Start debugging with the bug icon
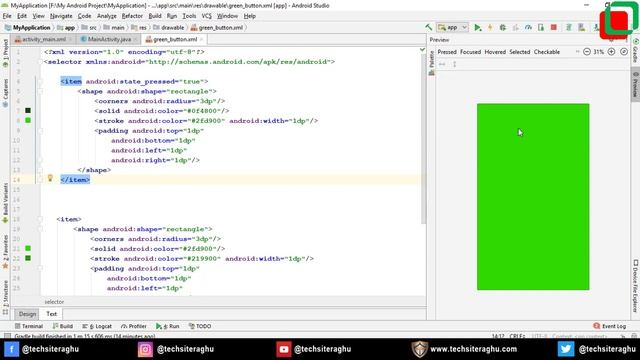The height and width of the screenshot is (360, 640). click(503, 27)
